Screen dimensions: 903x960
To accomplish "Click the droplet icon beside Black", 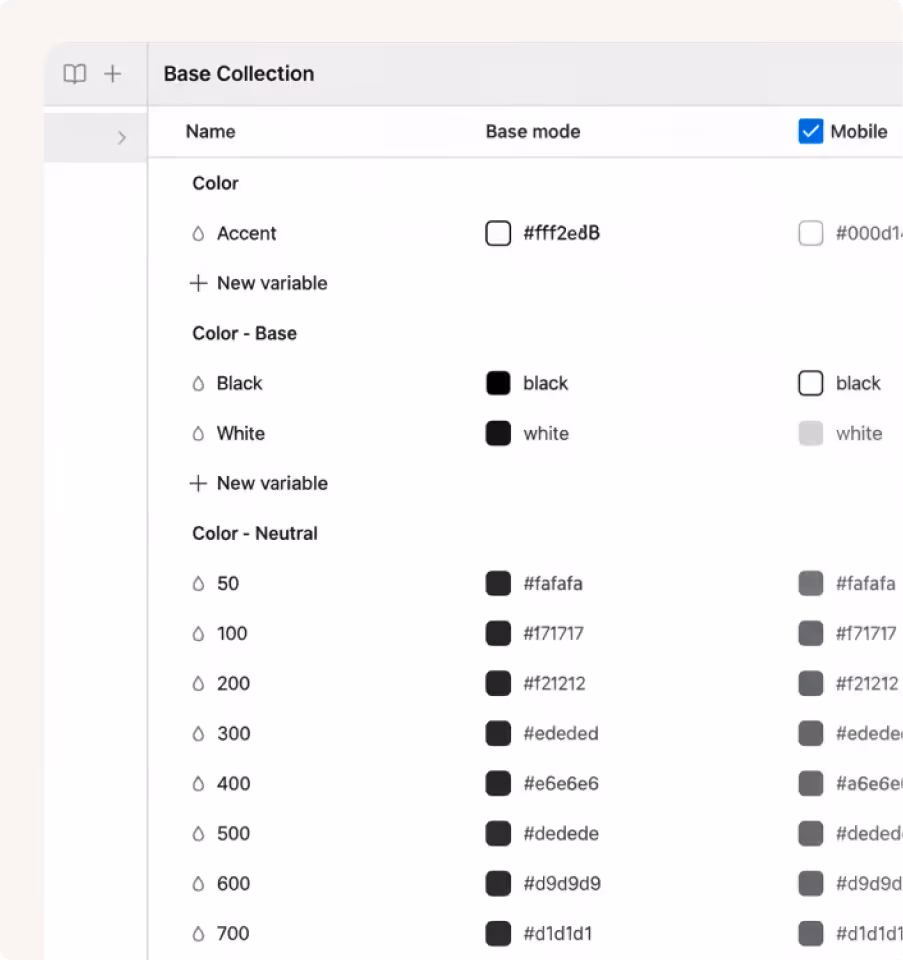I will pyautogui.click(x=198, y=383).
